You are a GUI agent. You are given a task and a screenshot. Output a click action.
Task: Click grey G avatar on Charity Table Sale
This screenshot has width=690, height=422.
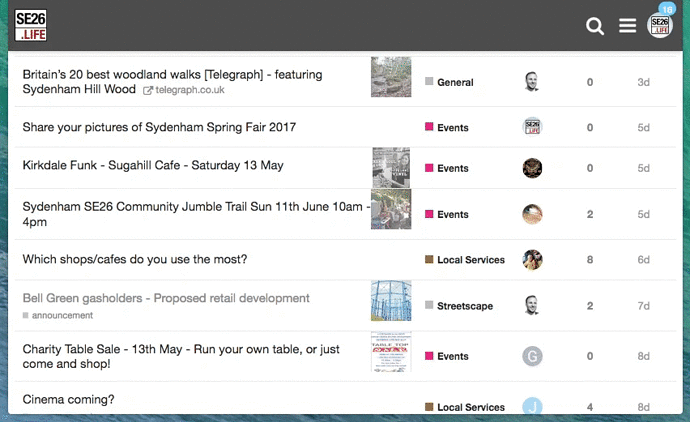pos(532,356)
